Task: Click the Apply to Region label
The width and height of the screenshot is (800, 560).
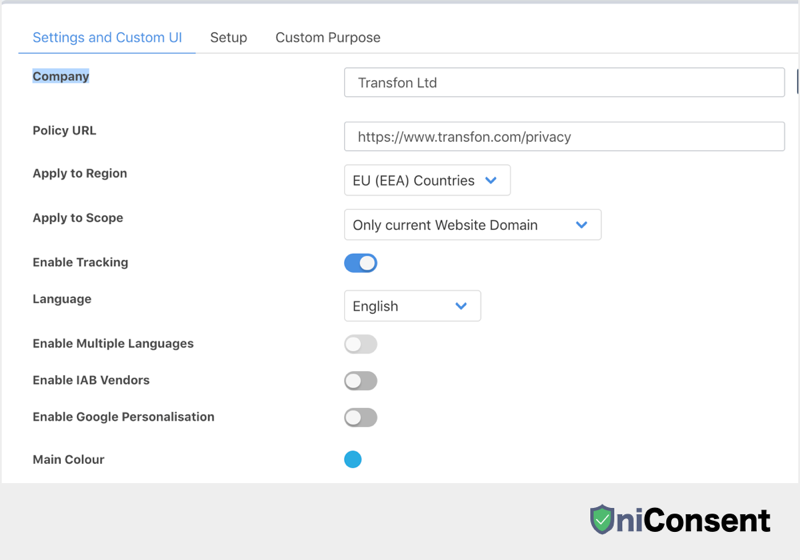Action: 80,173
